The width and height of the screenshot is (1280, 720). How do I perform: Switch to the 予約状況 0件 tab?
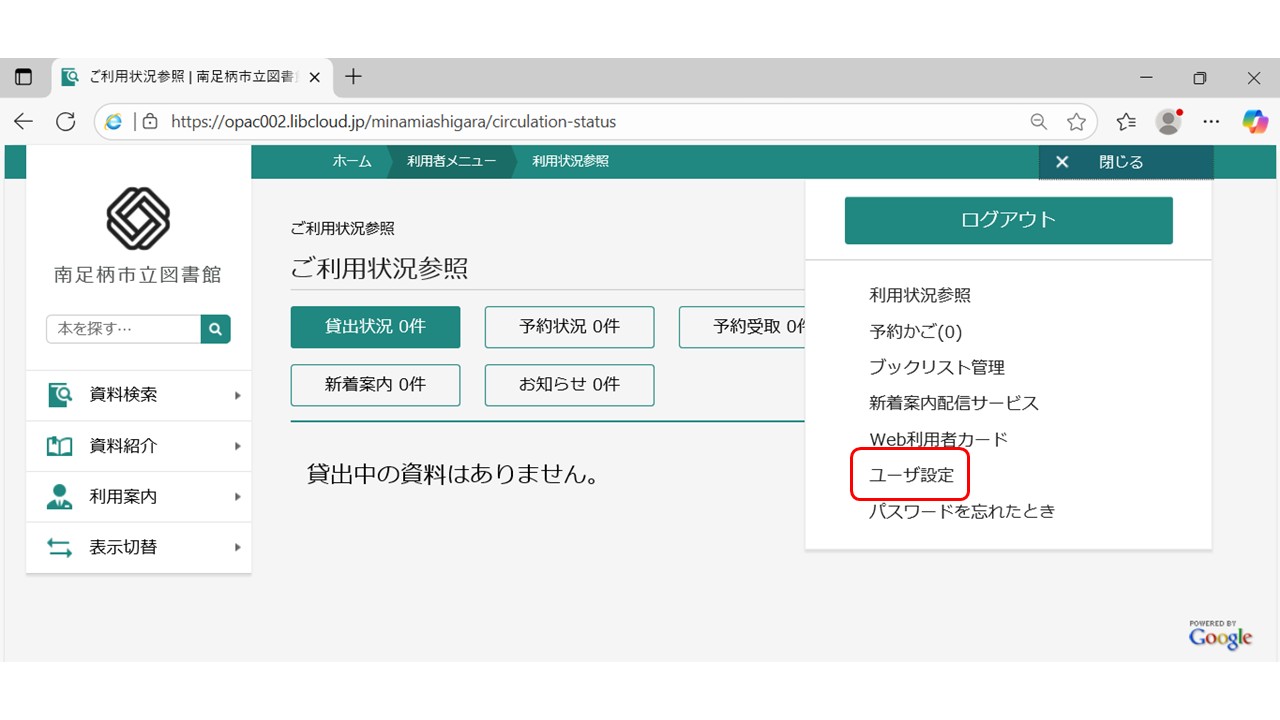point(569,327)
